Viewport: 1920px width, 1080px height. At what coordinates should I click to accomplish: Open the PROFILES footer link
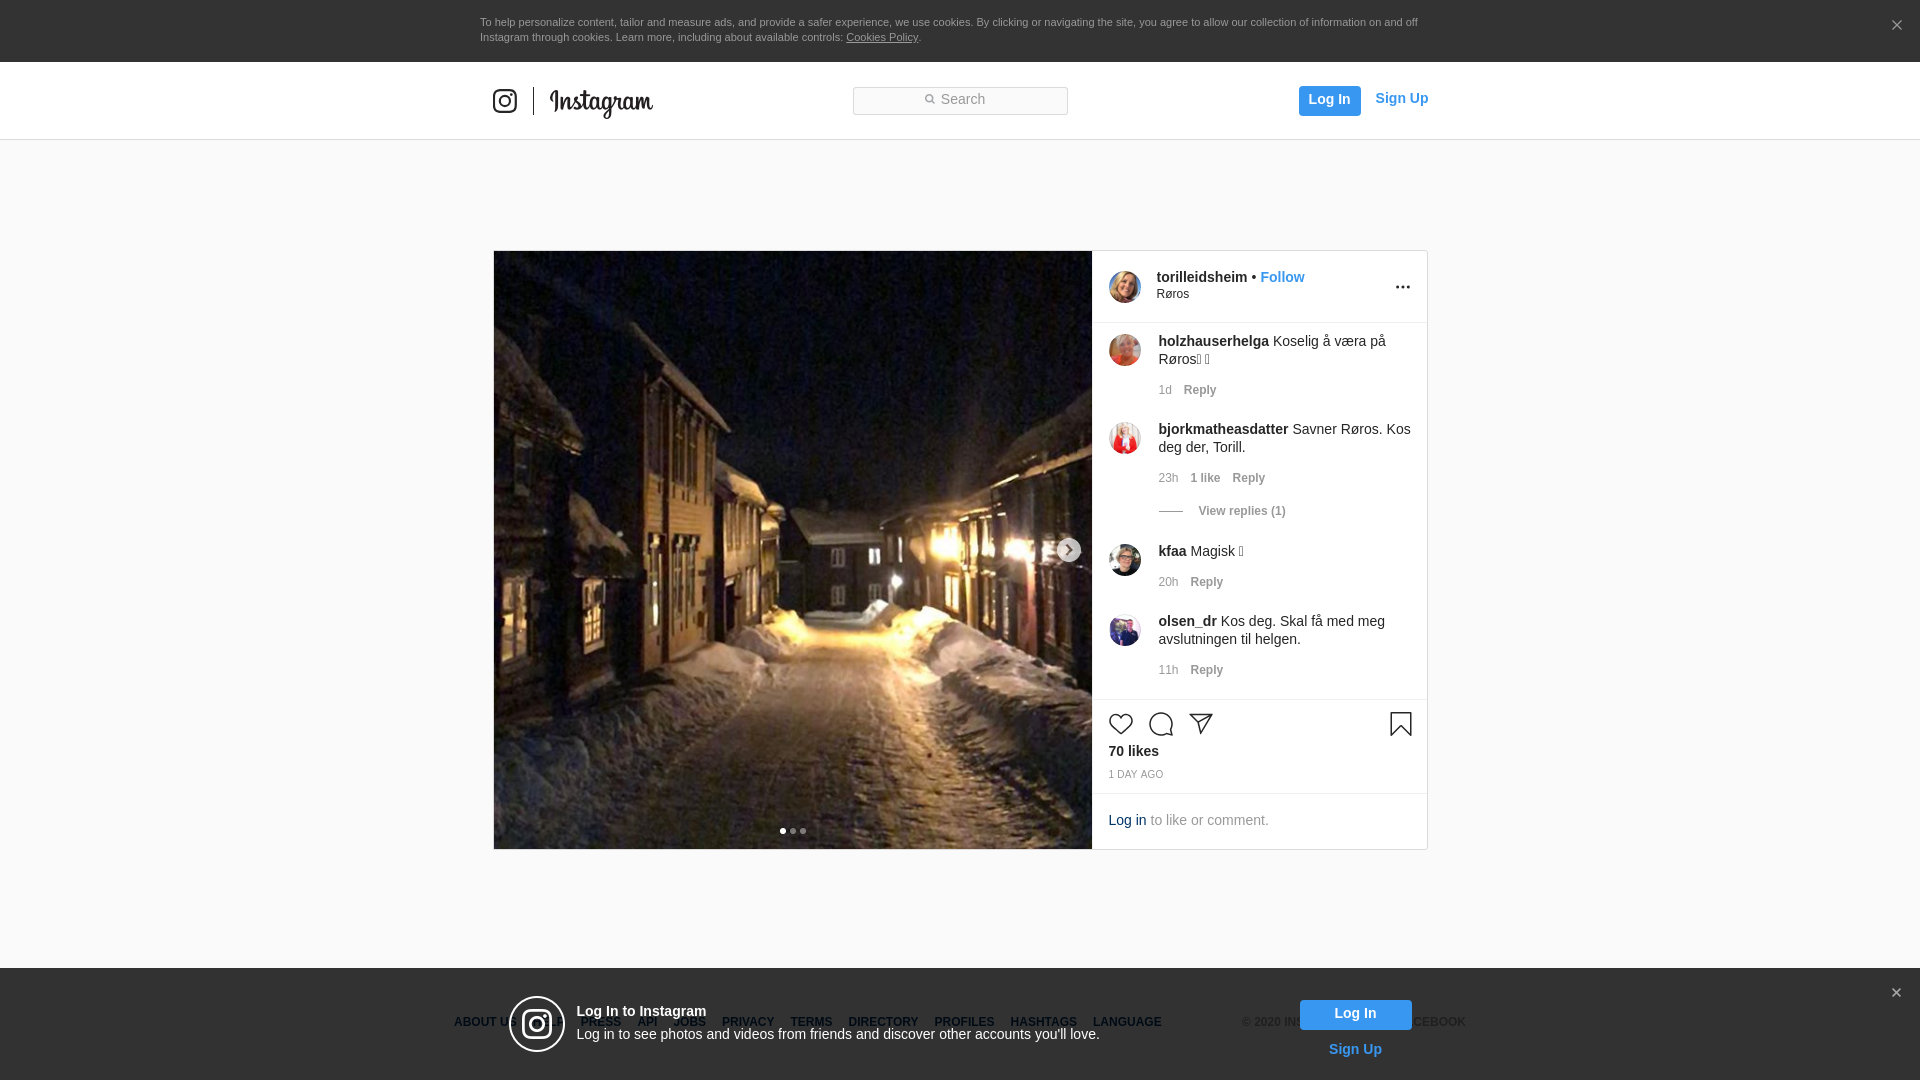pos(964,1022)
